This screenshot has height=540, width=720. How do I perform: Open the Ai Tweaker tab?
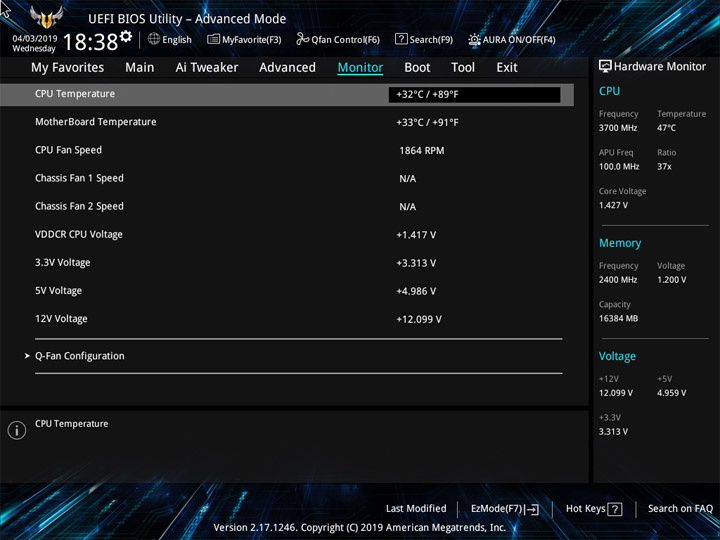point(207,68)
